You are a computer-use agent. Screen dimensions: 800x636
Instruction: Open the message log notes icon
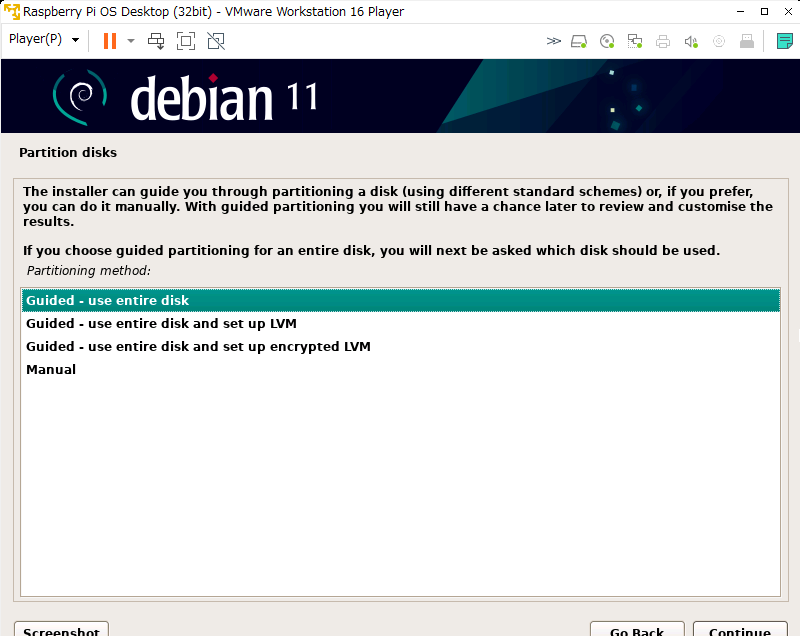pyautogui.click(x=785, y=41)
